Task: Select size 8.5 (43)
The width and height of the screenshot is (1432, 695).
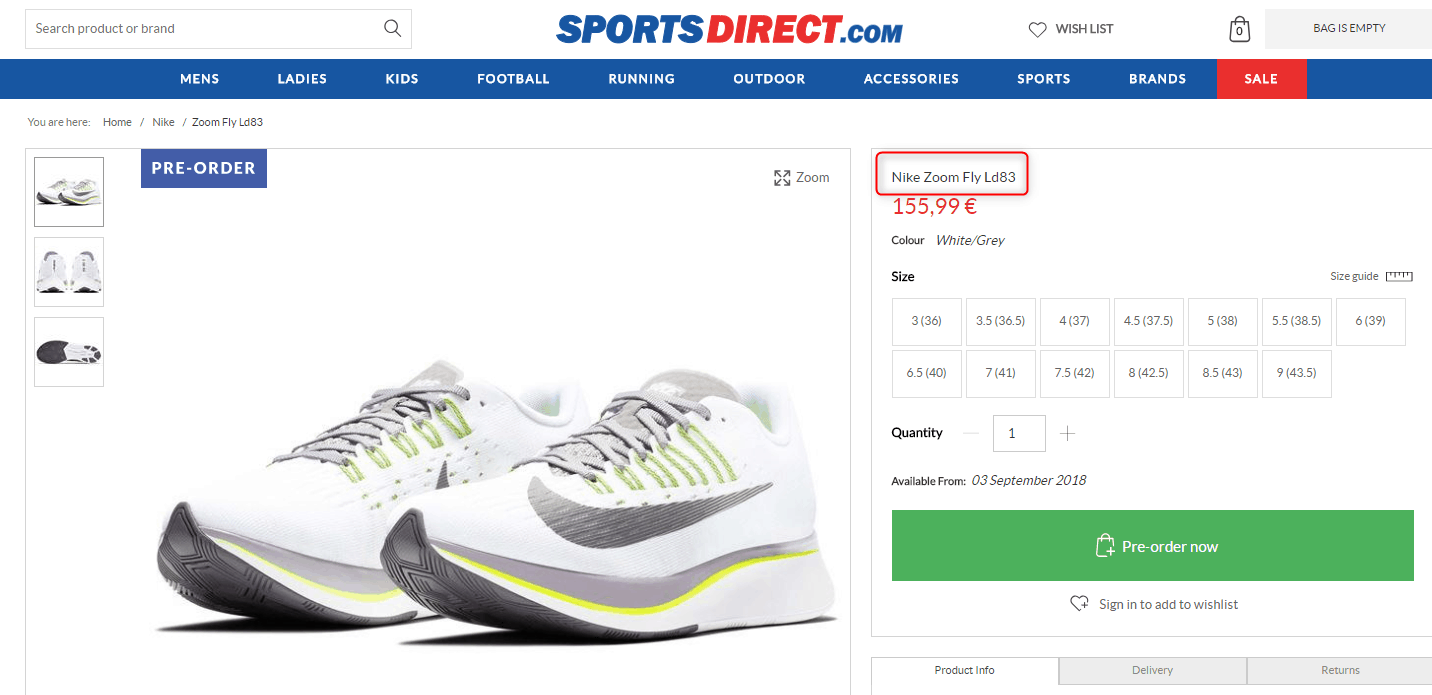Action: click(x=1223, y=373)
